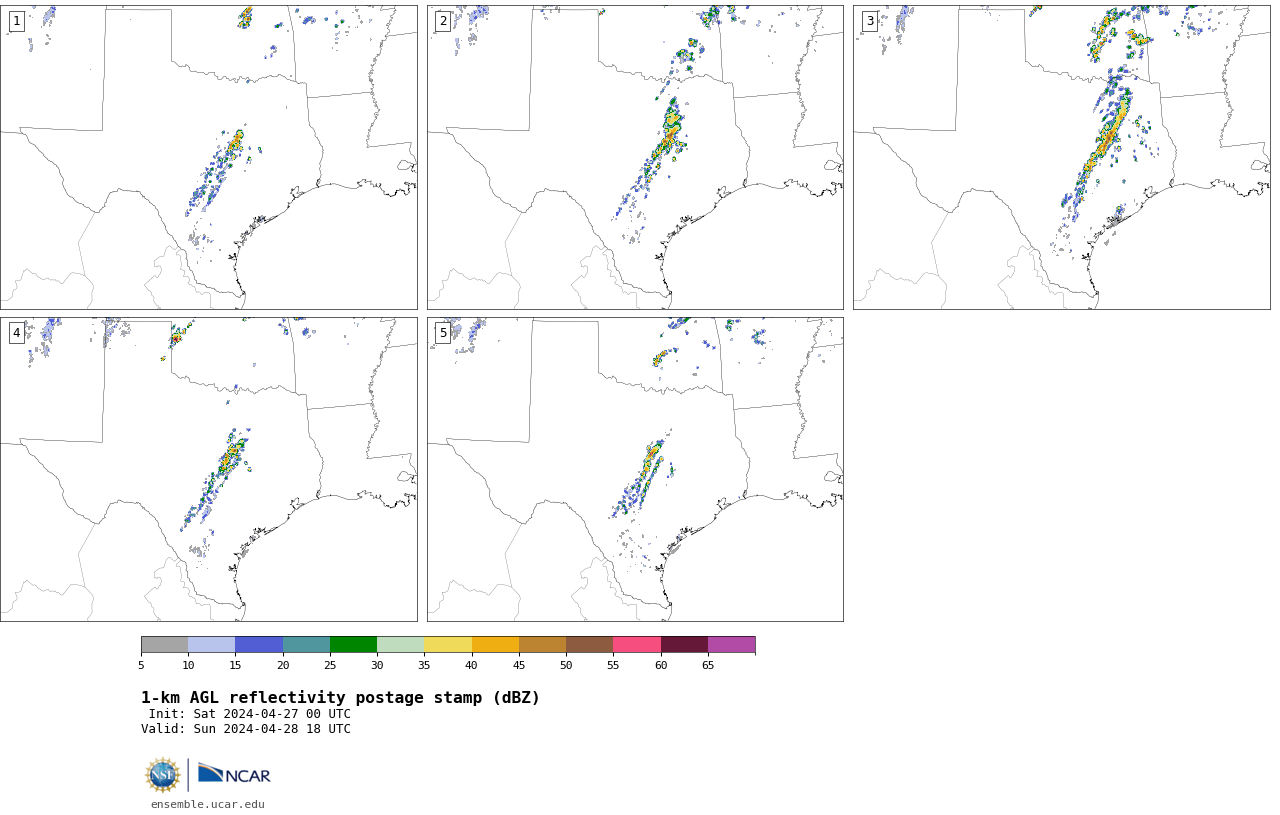Image resolution: width=1280 pixels, height=815 pixels.
Task: Click the Init: Sat 2024-04-27 00 UTC text
Action: 250,714
